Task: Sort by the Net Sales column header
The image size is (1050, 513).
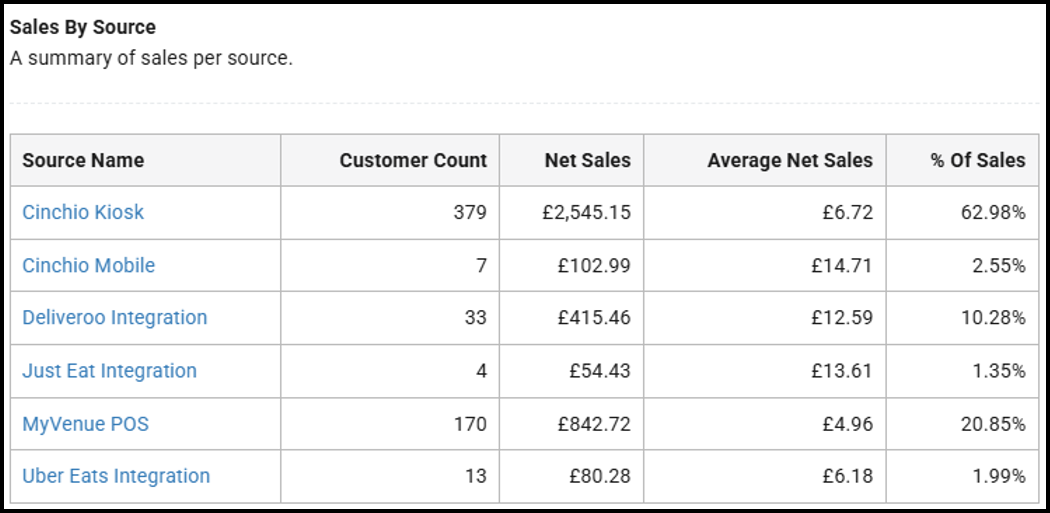Action: point(587,160)
